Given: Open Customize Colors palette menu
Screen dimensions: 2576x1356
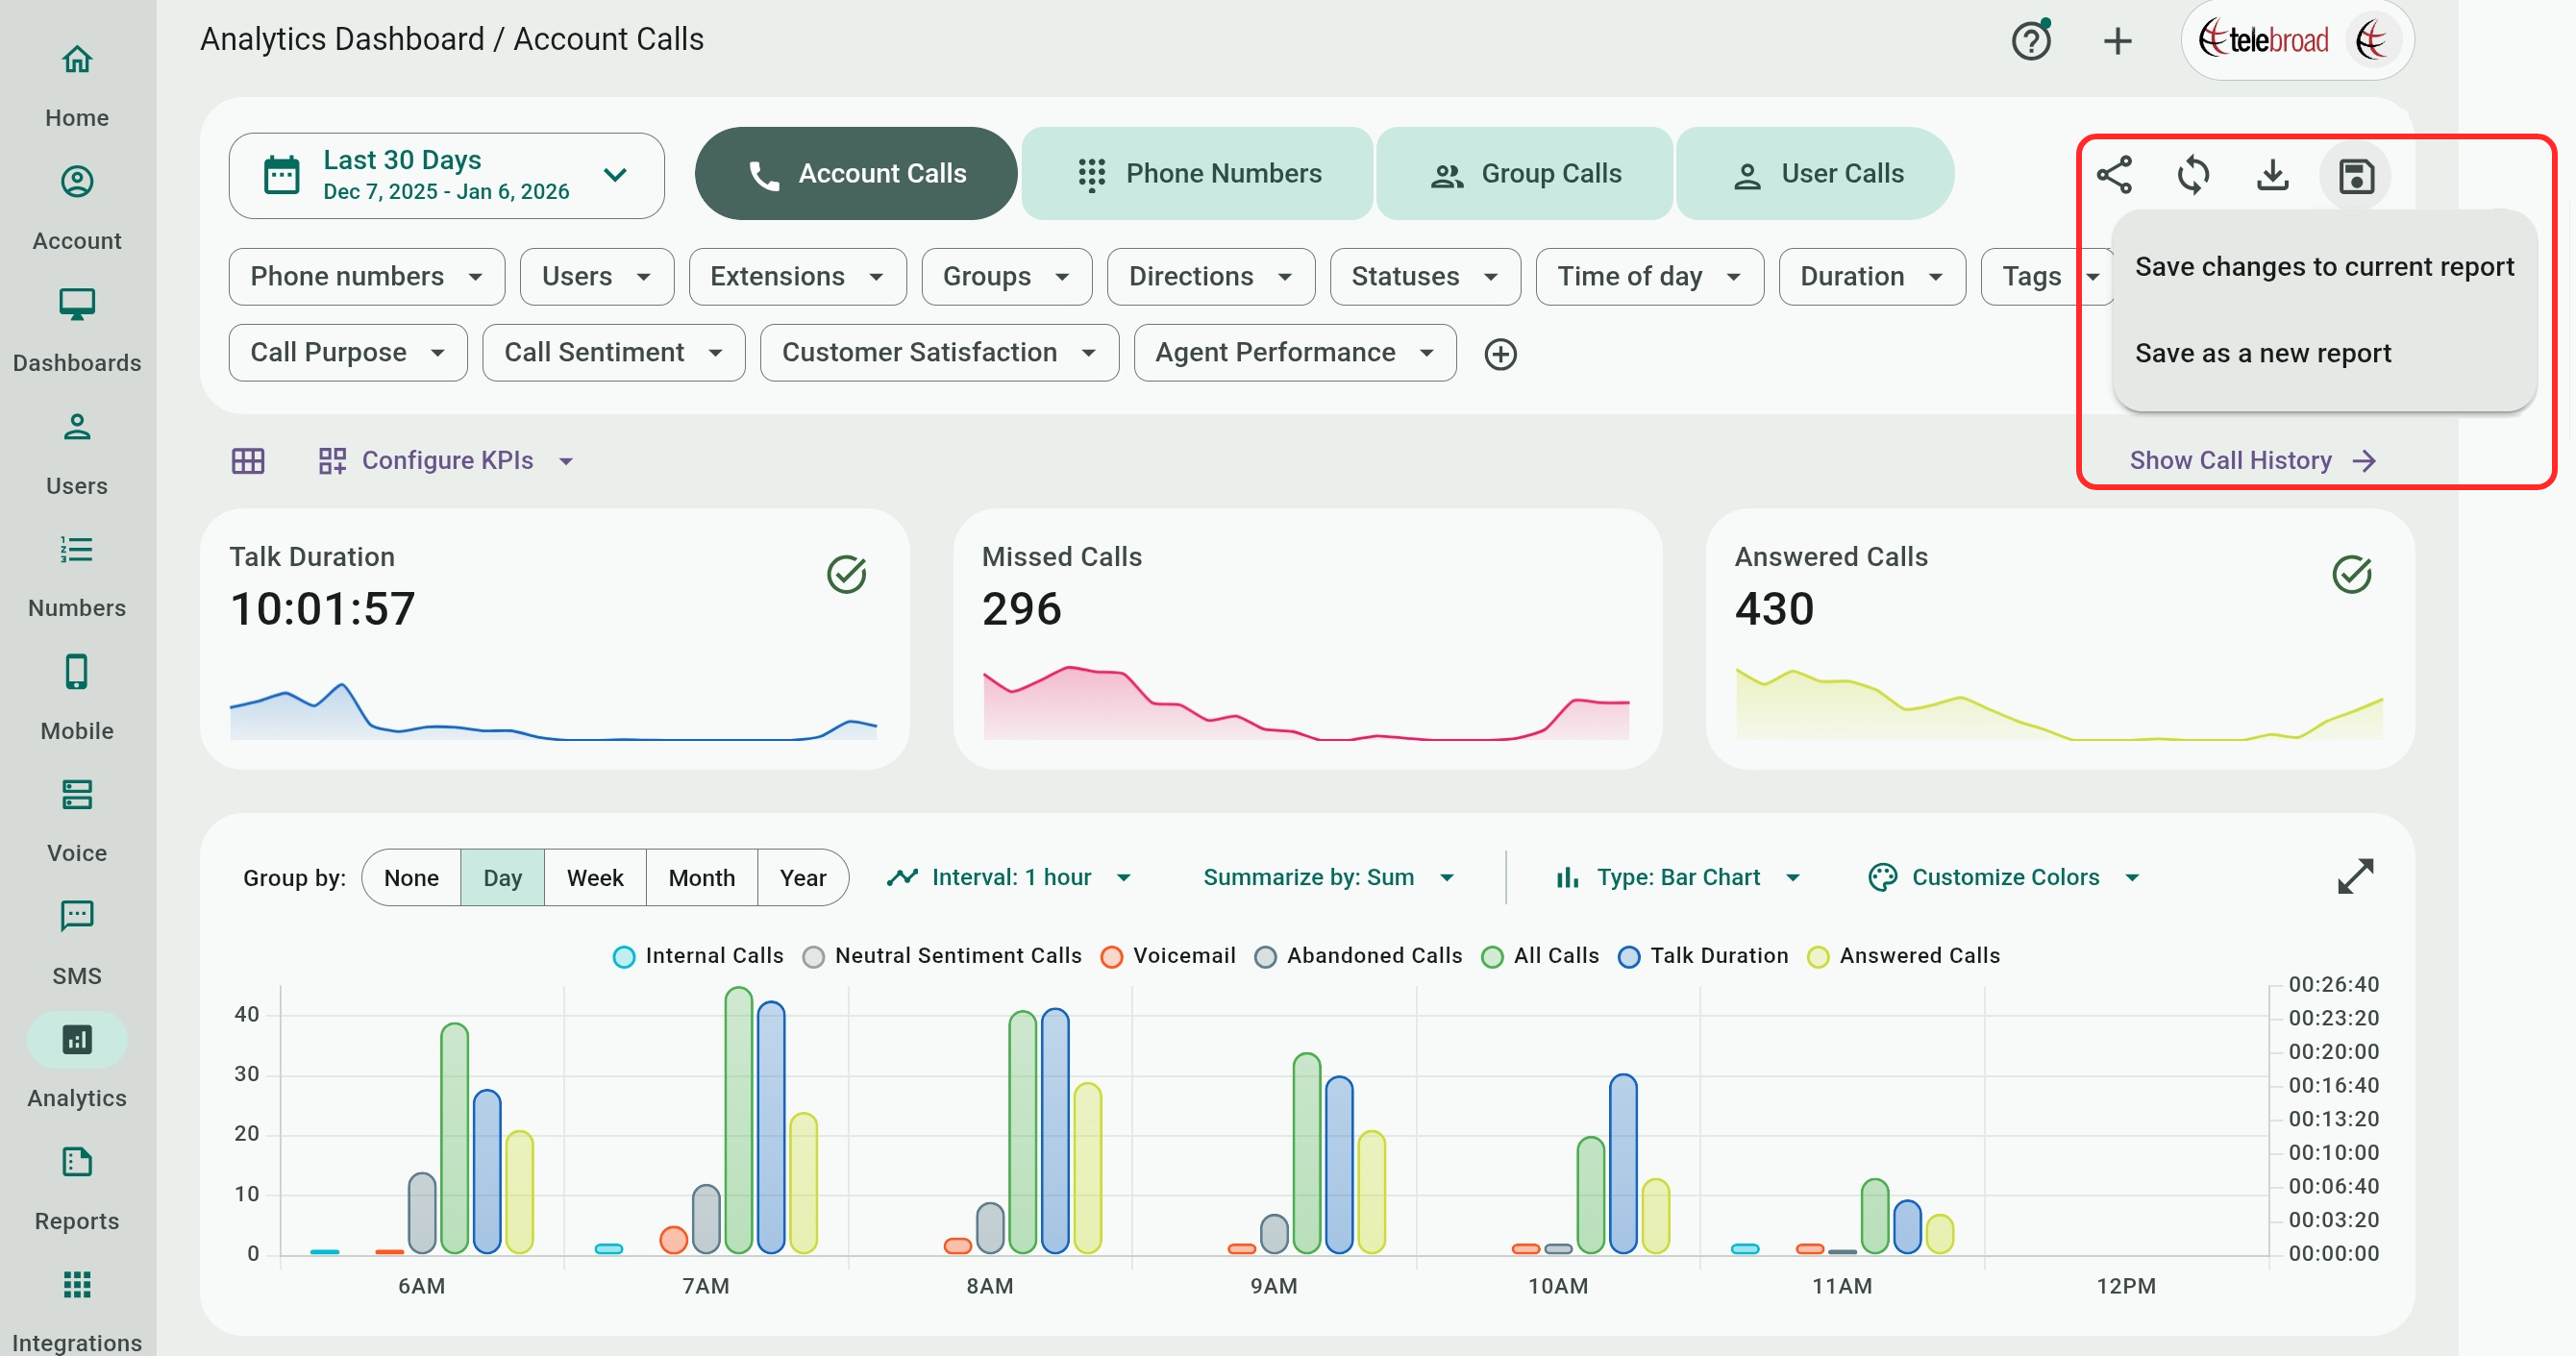Looking at the screenshot, I should 2004,877.
